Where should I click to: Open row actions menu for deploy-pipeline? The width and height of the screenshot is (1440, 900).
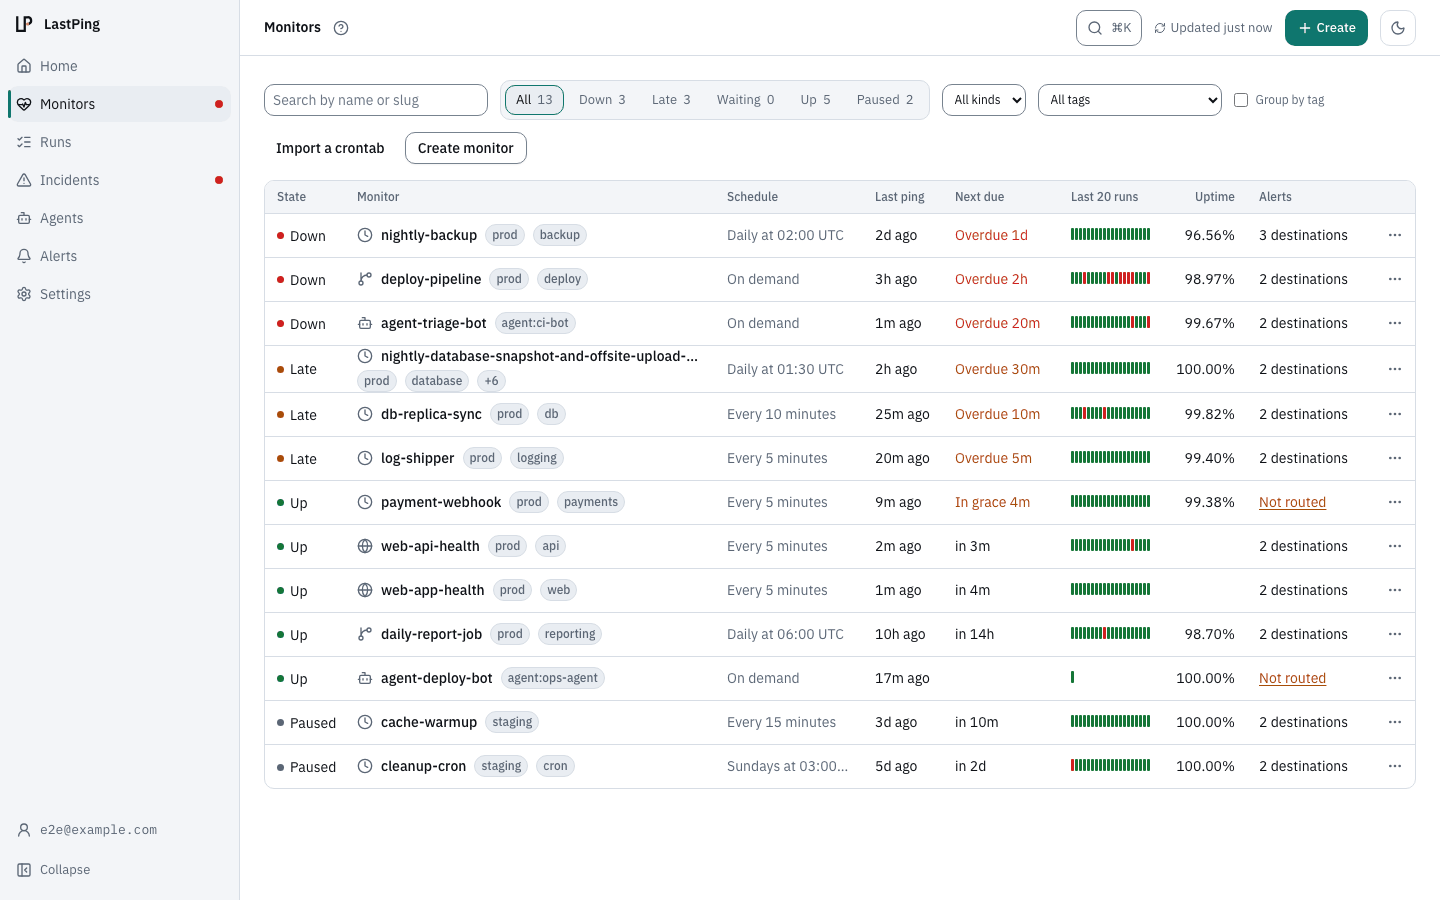[1395, 279]
